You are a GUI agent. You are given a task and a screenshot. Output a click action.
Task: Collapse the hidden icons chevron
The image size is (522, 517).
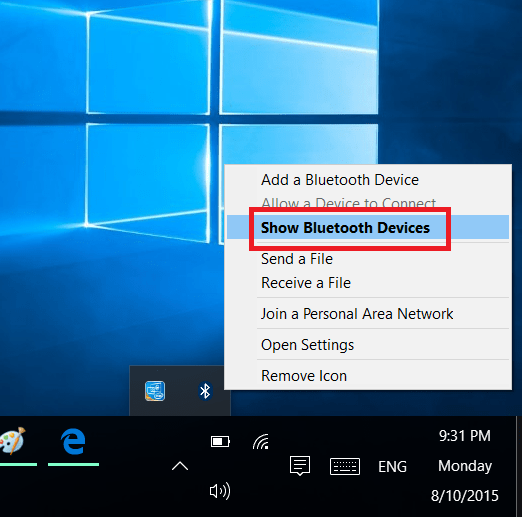180,466
